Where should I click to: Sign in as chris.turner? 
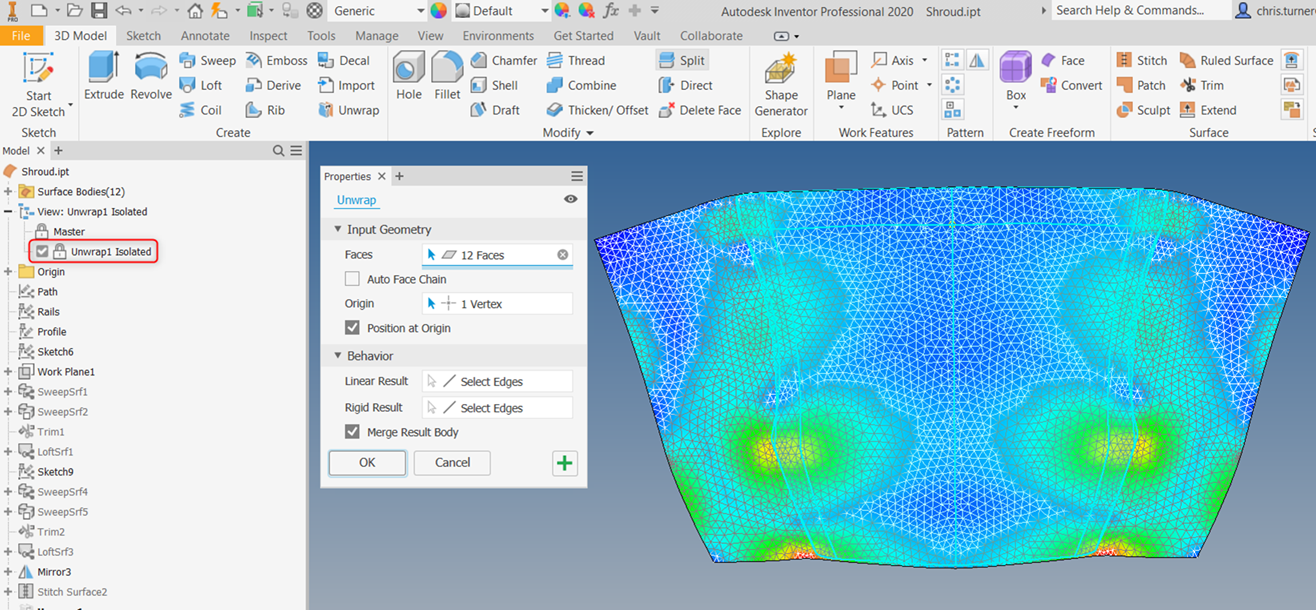coord(1275,11)
